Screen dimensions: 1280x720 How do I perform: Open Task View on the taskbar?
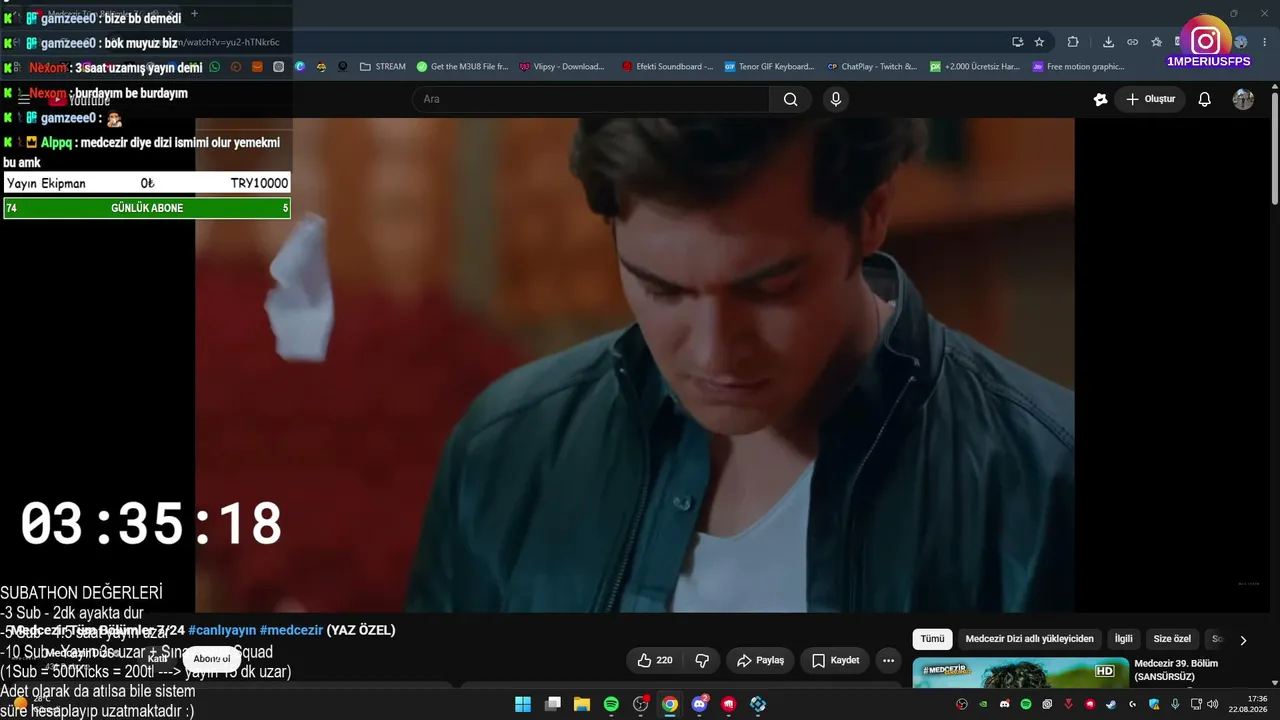click(553, 704)
